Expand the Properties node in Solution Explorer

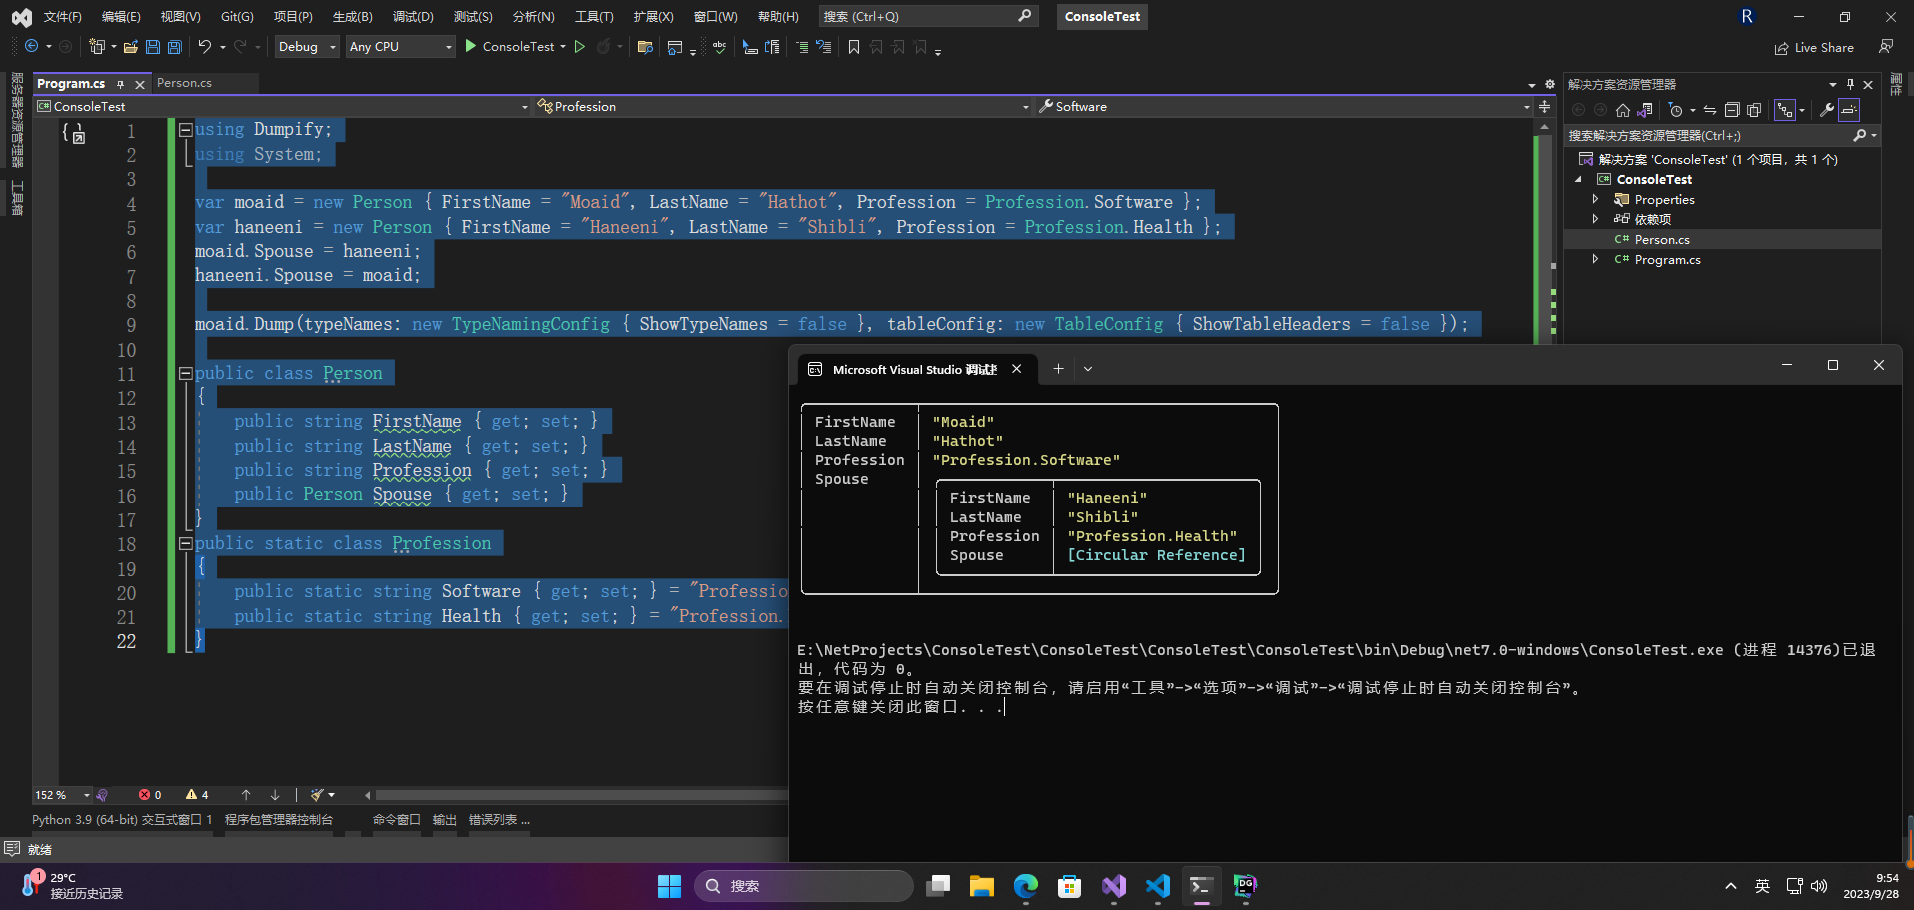tap(1596, 199)
